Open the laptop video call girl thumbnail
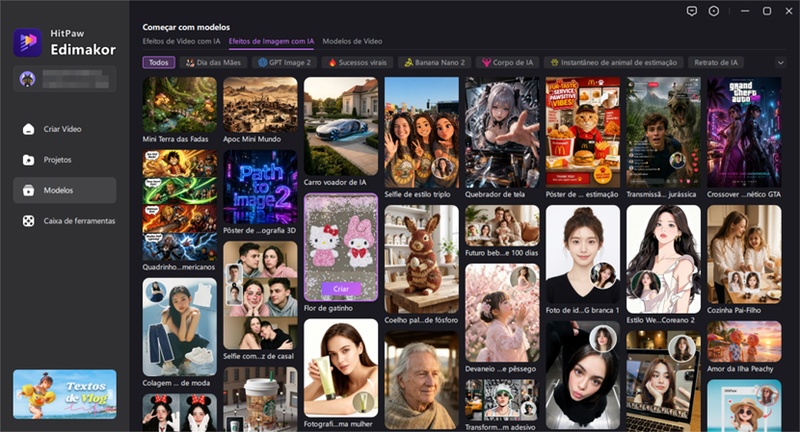Viewport: 800px width, 432px height. 663,381
